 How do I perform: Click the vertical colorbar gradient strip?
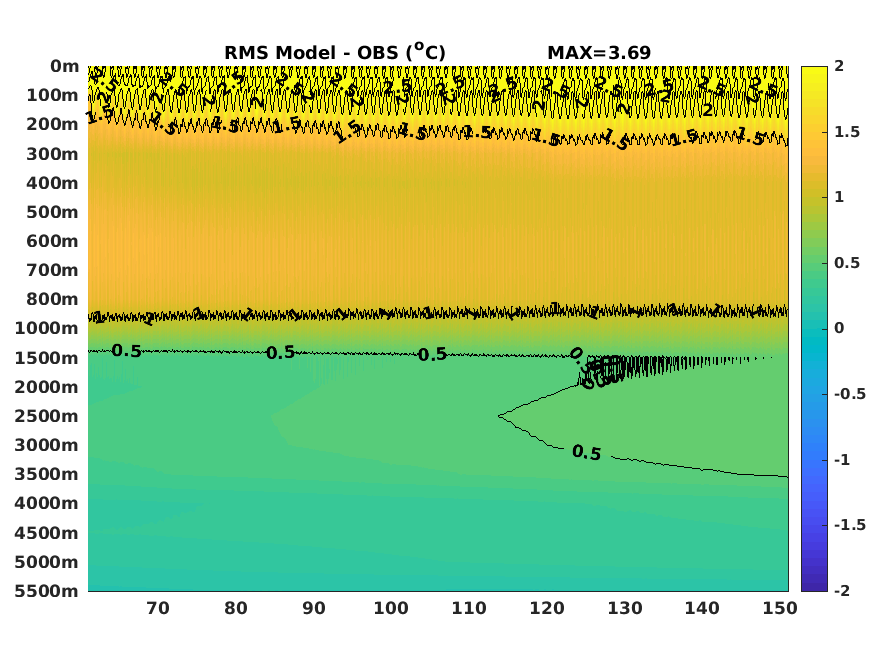(x=814, y=329)
